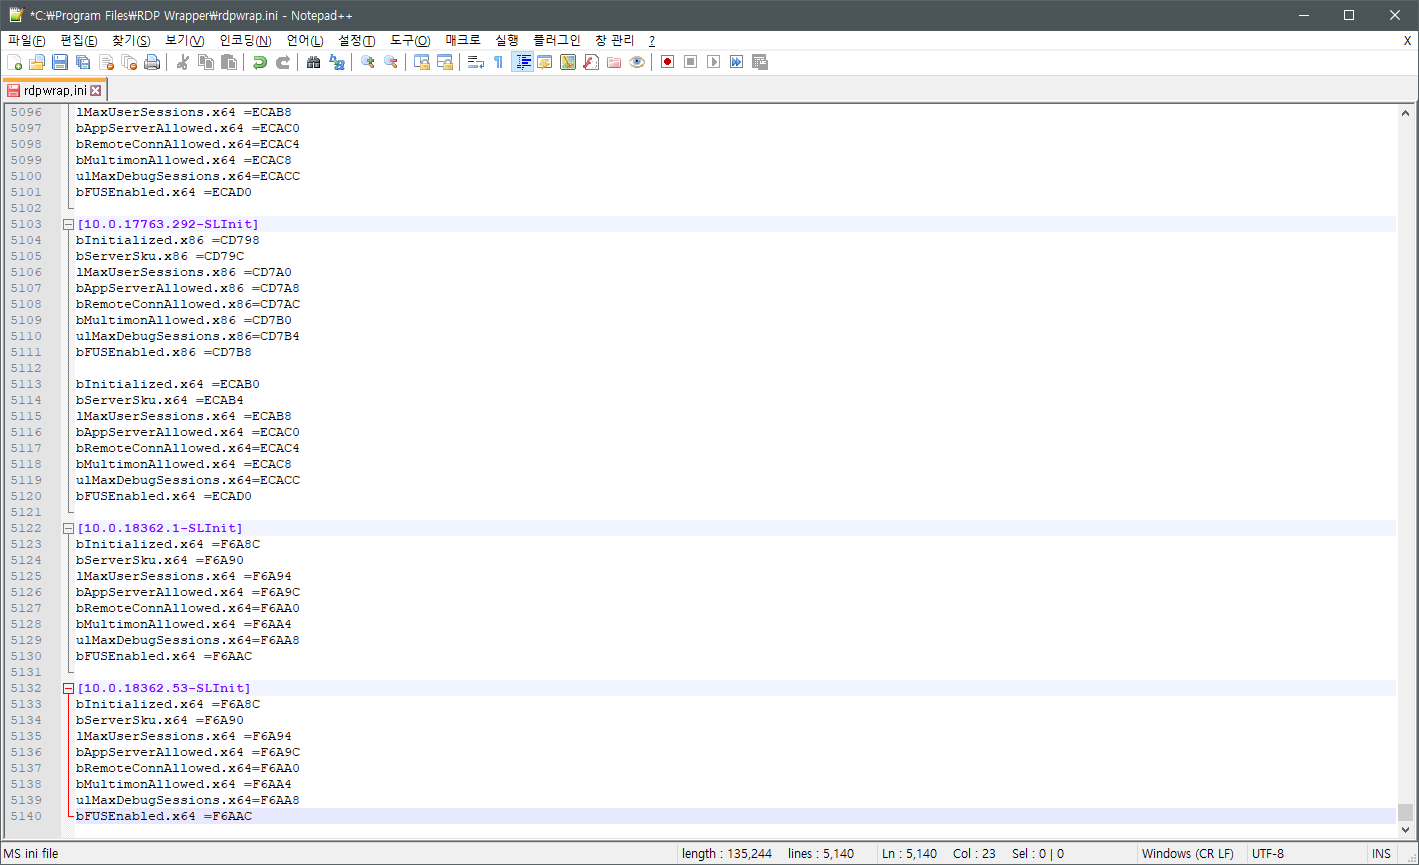Screen dimensions: 1419x865
Task: Toggle the monitoring eye icon
Action: [x=637, y=62]
